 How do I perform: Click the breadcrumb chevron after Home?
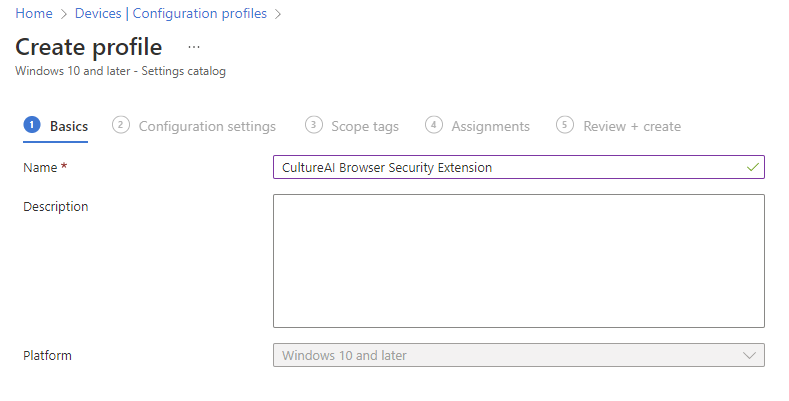point(65,14)
